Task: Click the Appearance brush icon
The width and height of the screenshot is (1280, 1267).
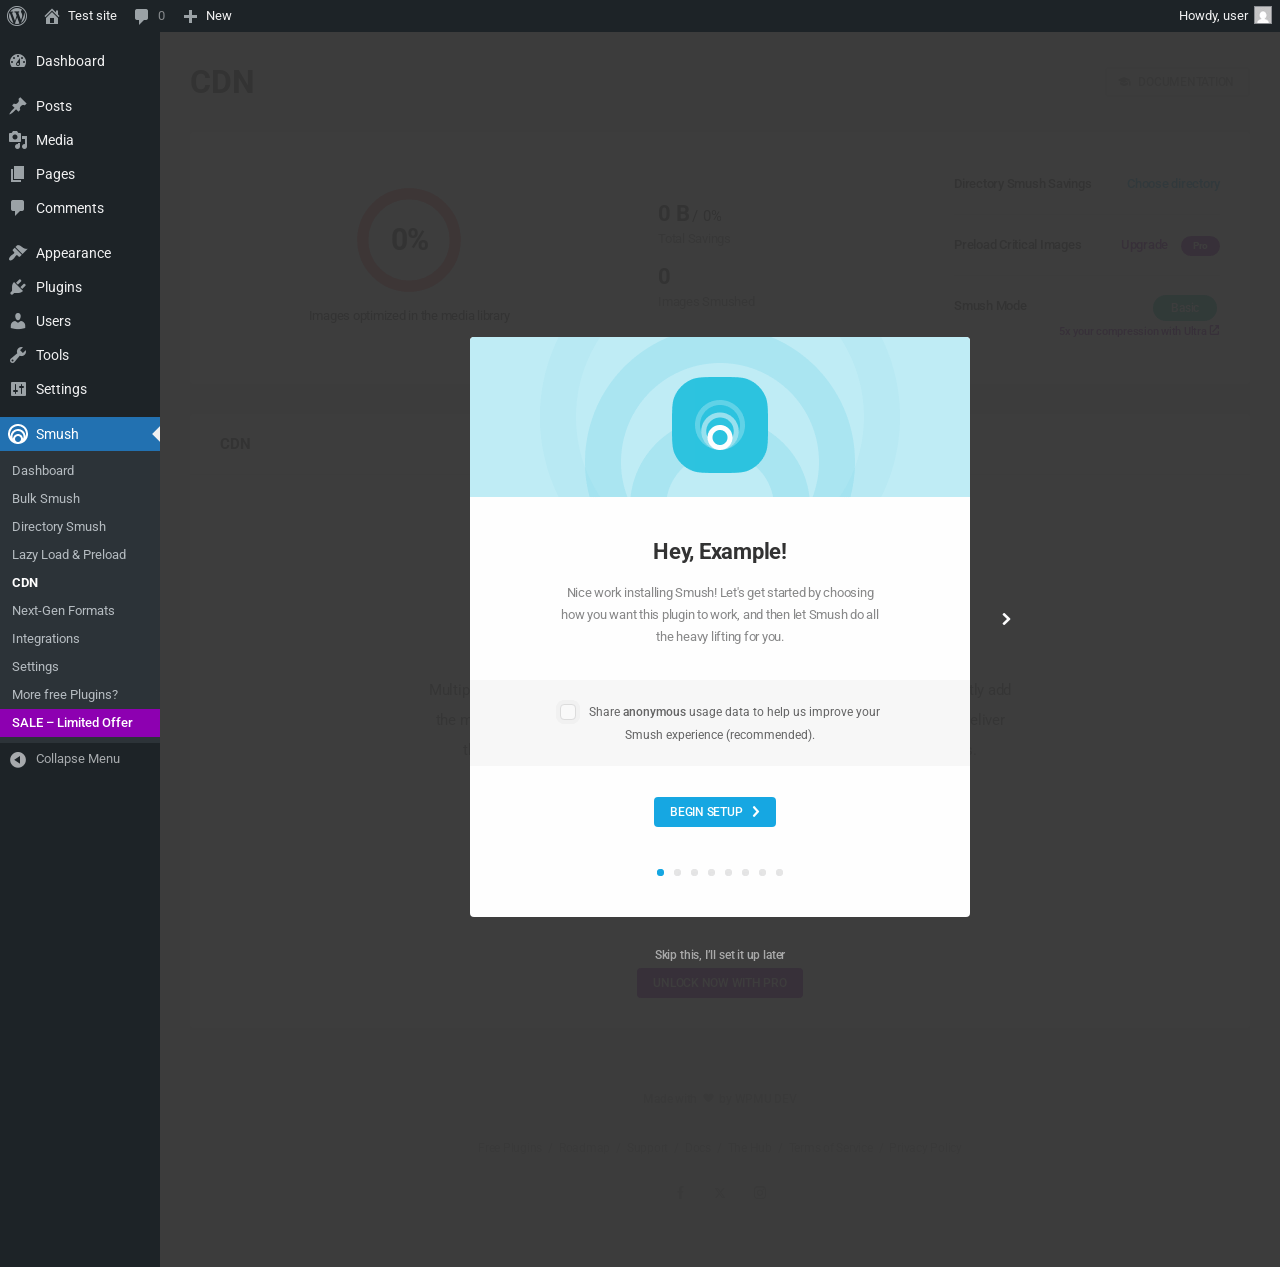Action: 18,253
